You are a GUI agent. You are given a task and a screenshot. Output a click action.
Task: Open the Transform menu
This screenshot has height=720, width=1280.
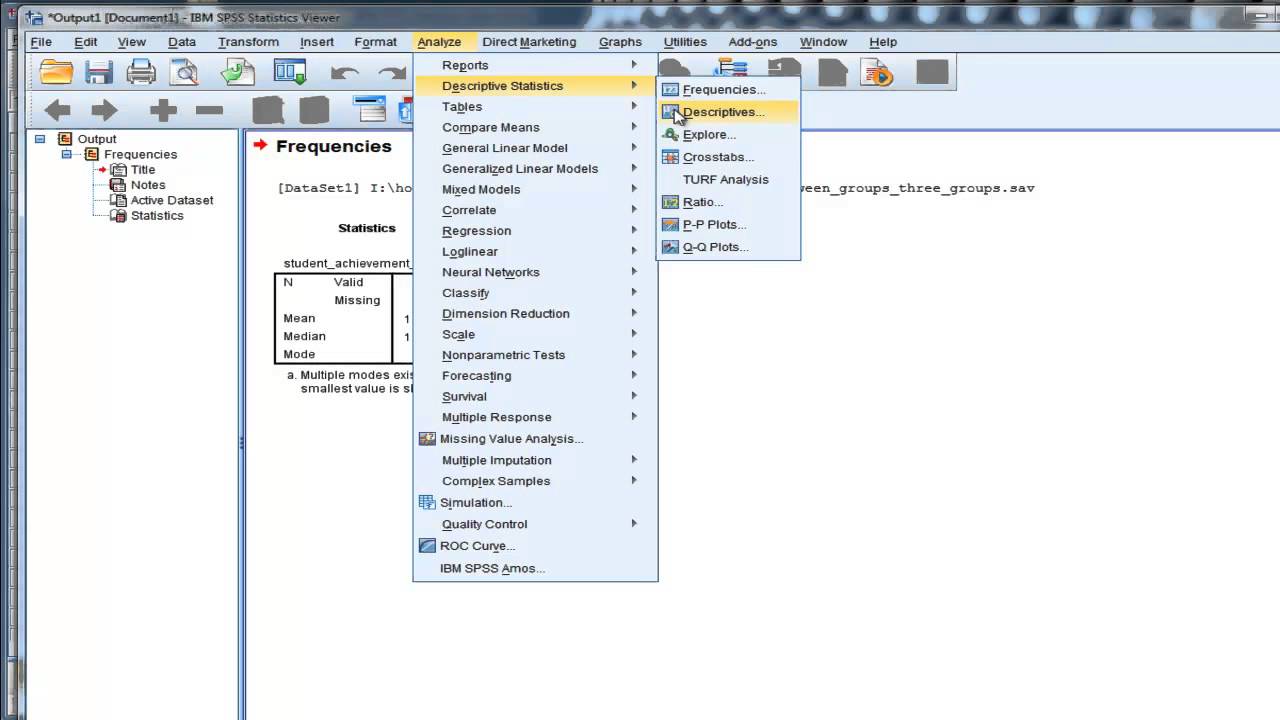(248, 42)
